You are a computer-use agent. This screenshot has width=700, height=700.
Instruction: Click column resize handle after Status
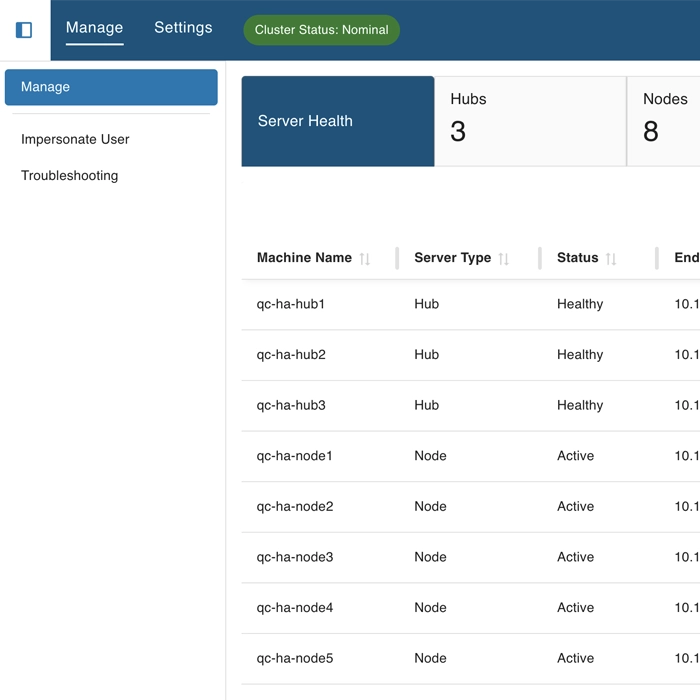(x=657, y=258)
